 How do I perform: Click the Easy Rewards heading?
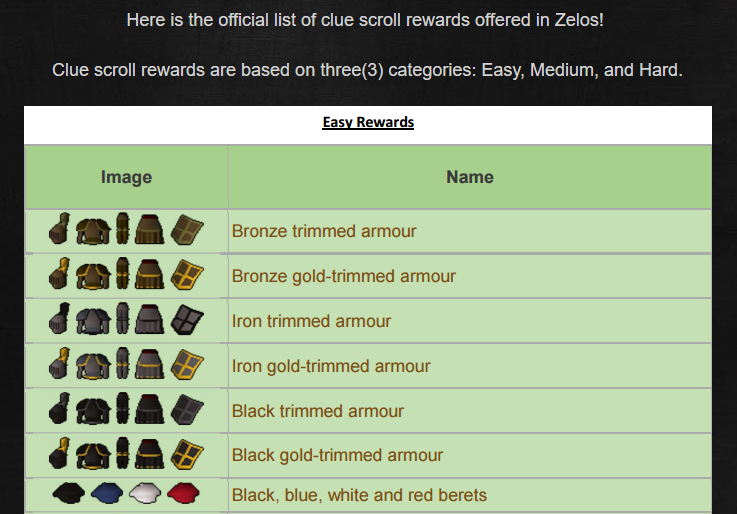[368, 122]
